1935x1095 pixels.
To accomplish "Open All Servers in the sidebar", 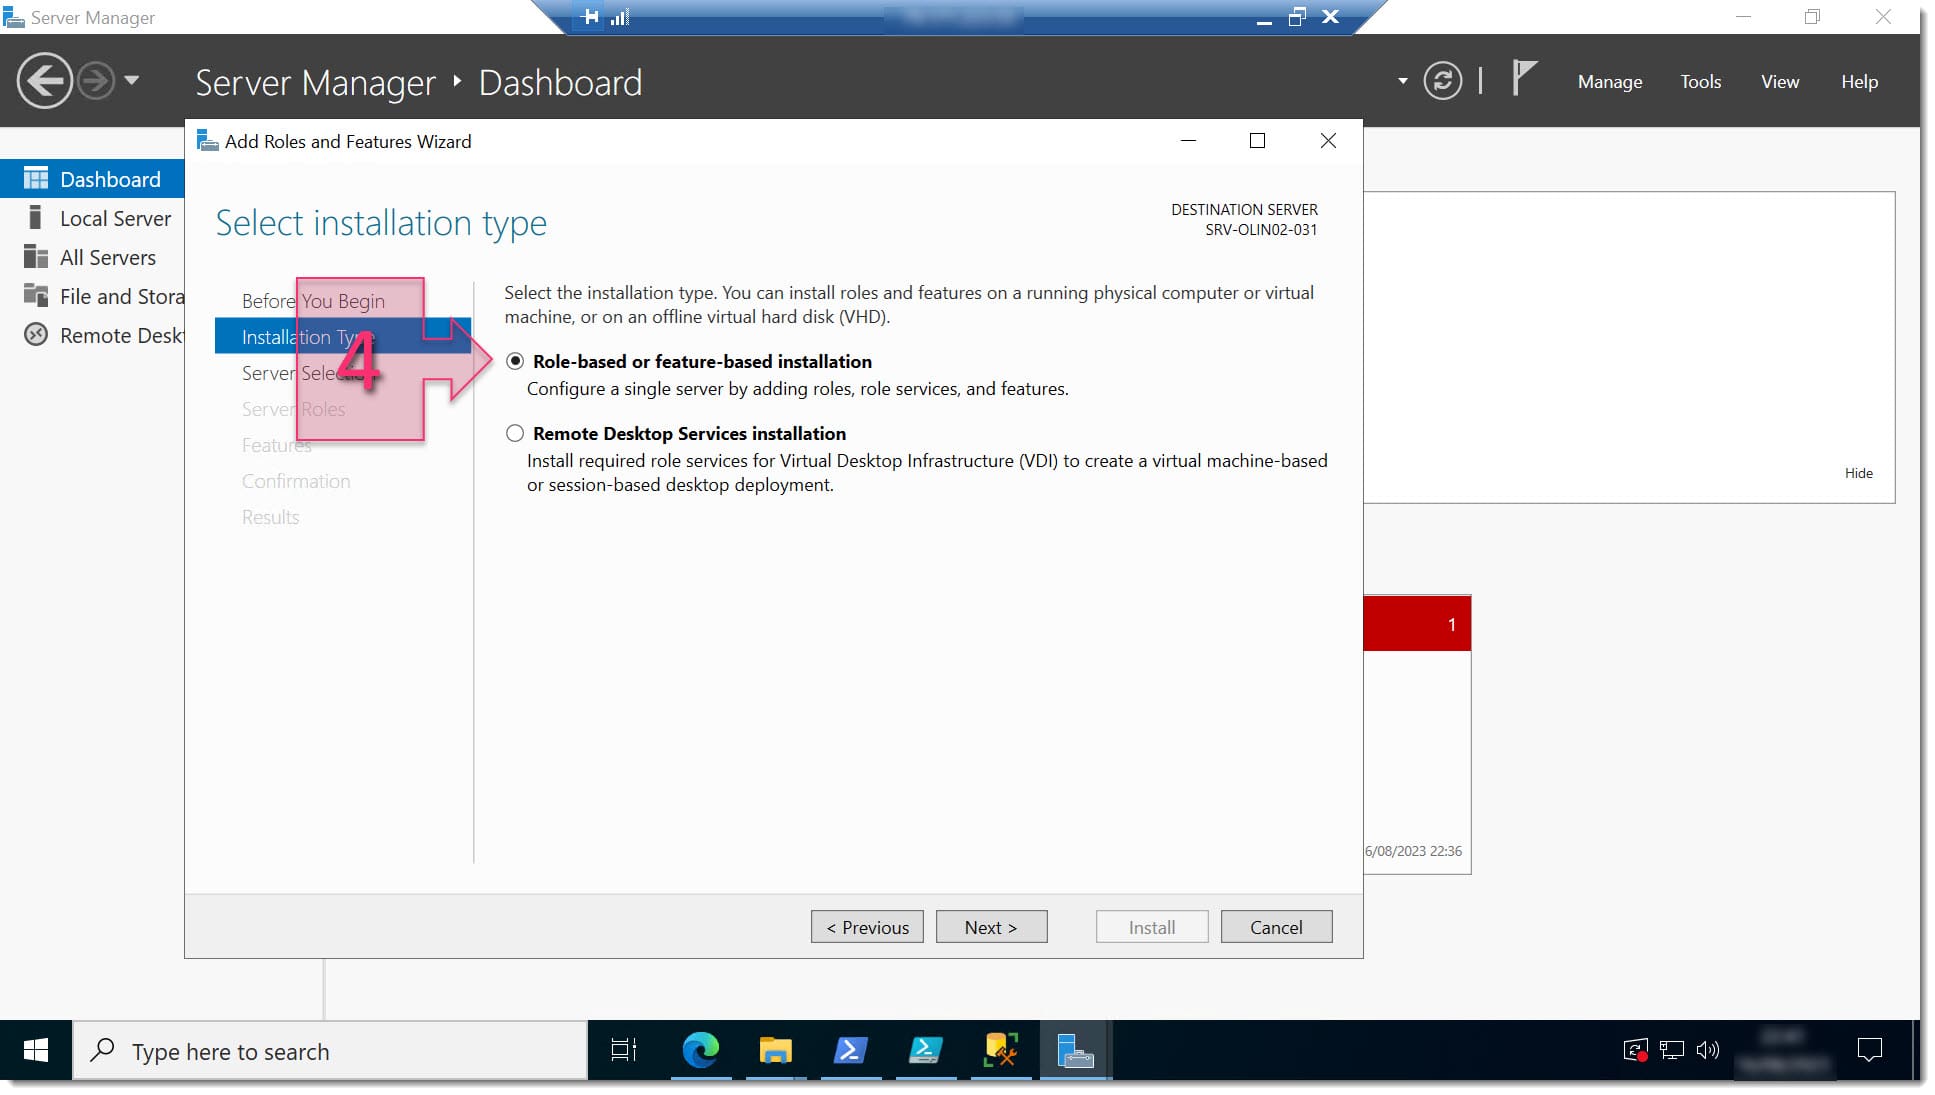I will (x=92, y=257).
